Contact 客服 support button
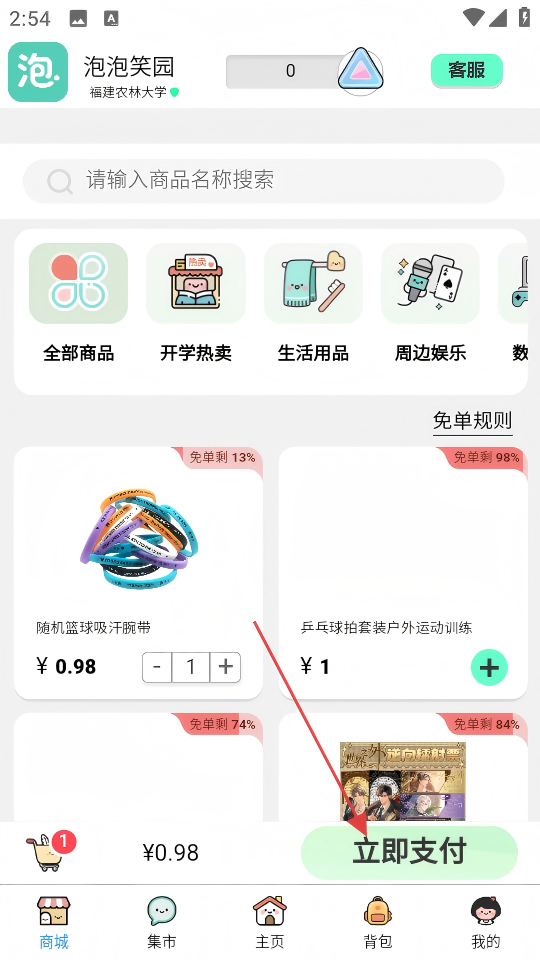Viewport: 540px width, 960px height. [467, 70]
